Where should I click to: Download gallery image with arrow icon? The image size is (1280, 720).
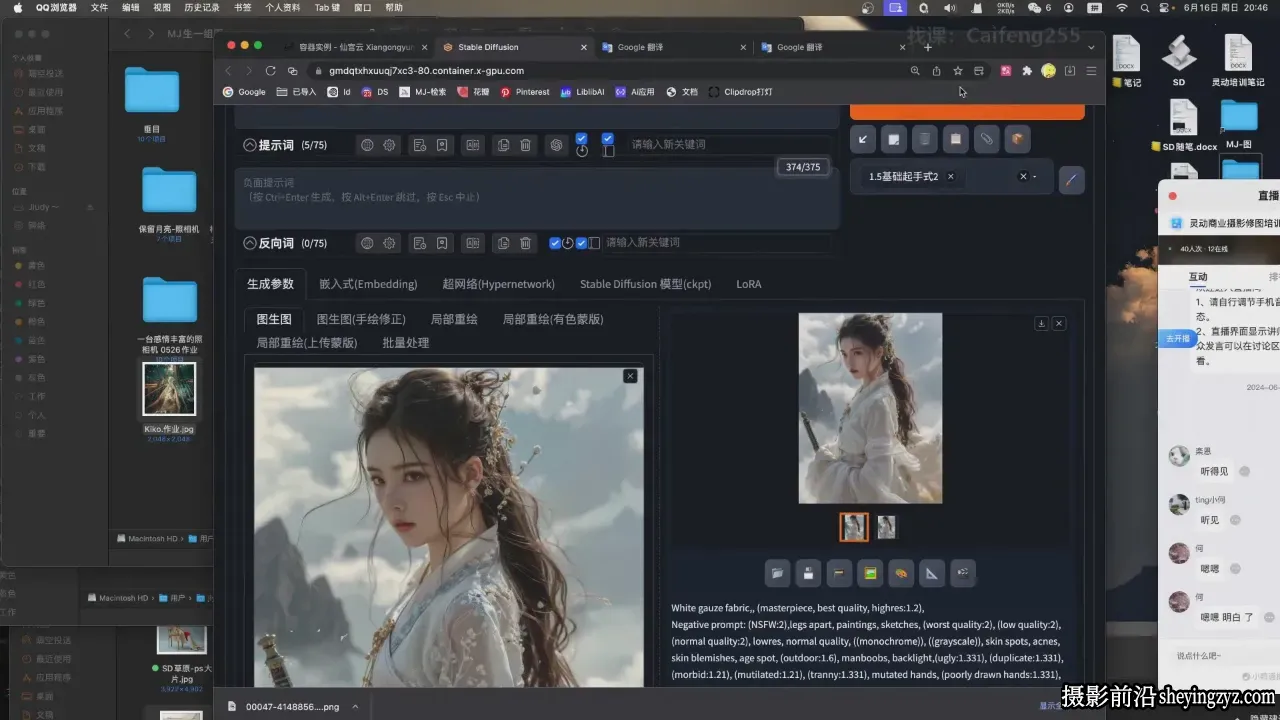[x=1041, y=323]
